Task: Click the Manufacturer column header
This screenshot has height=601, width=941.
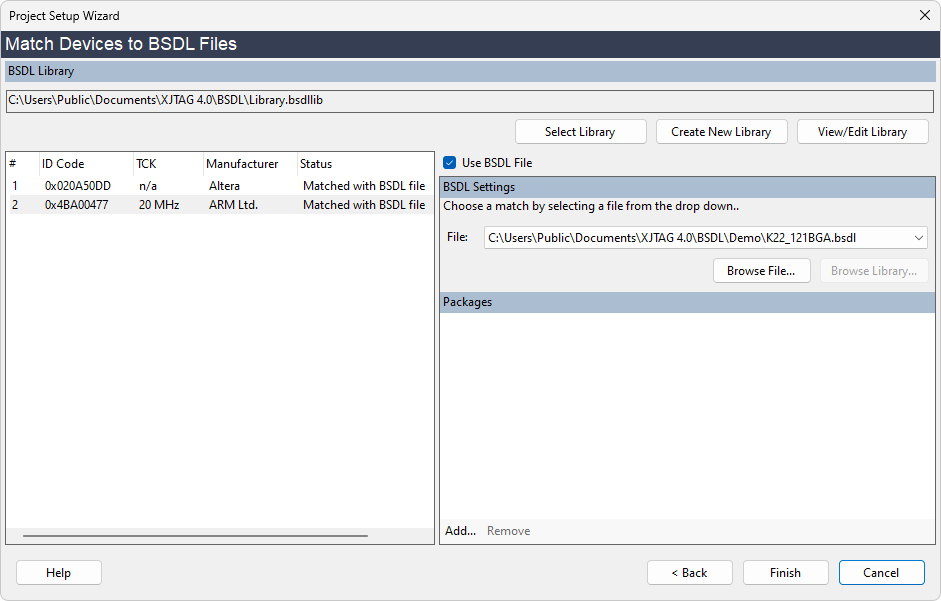Action: click(x=242, y=164)
